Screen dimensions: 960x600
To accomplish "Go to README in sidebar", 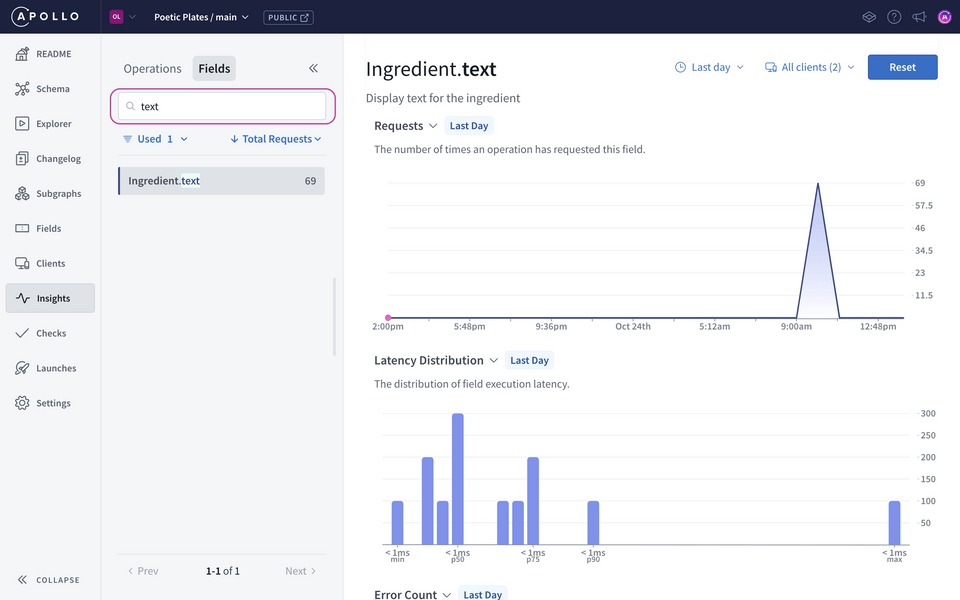I will (50, 54).
